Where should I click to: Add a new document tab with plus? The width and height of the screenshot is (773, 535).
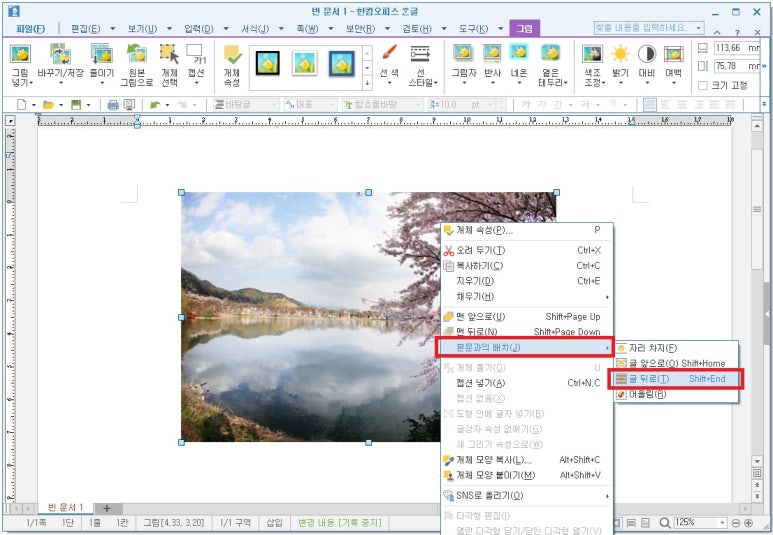[106, 508]
